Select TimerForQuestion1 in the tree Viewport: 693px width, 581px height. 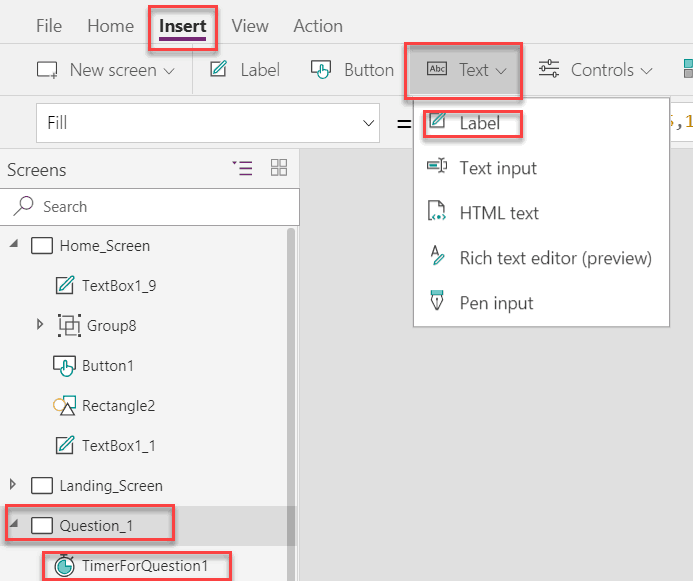point(145,566)
